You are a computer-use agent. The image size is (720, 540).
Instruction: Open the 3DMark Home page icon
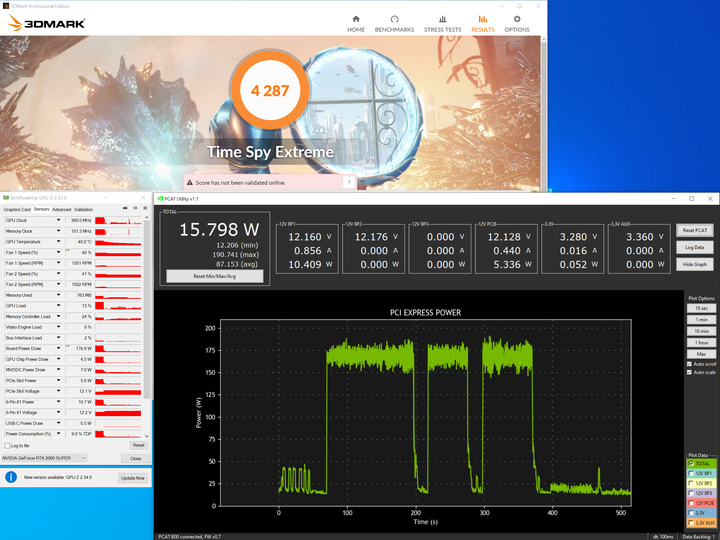click(356, 19)
